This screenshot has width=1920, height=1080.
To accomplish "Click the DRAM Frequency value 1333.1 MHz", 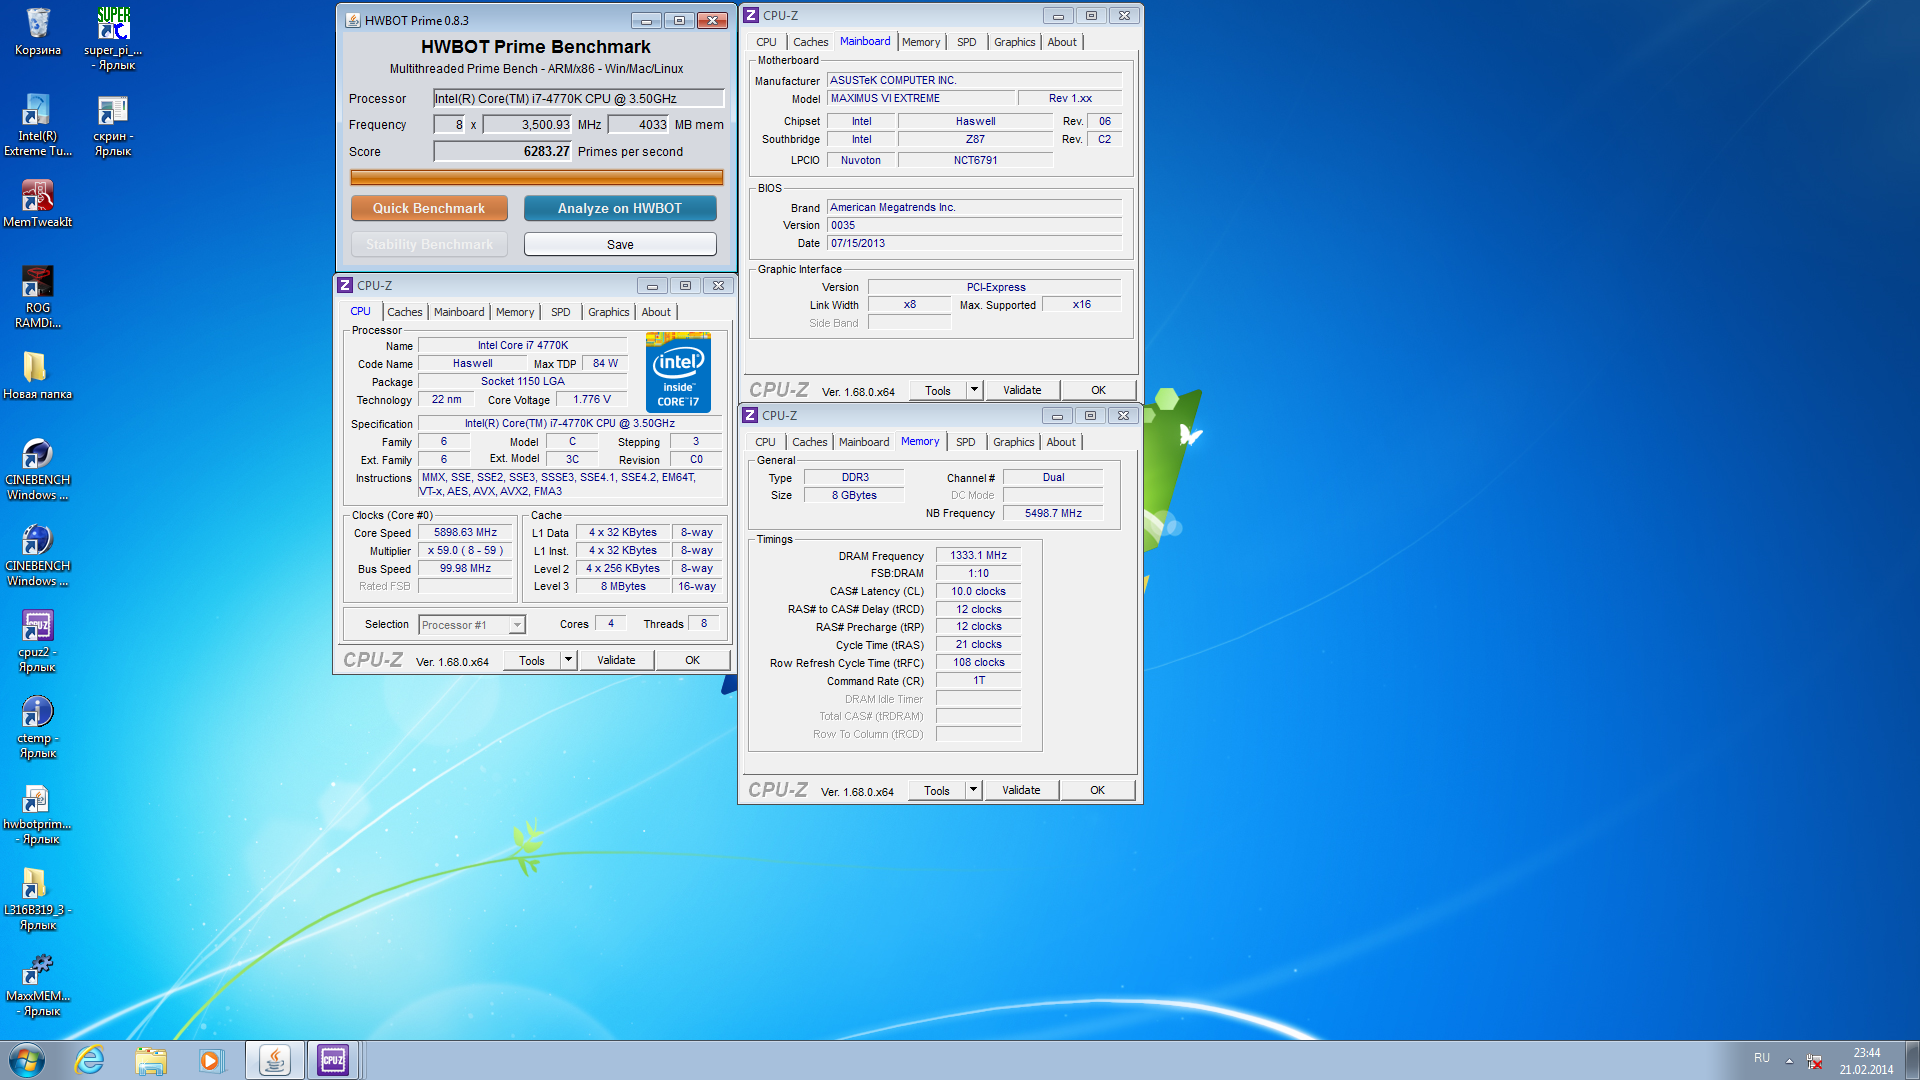I will click(x=978, y=555).
